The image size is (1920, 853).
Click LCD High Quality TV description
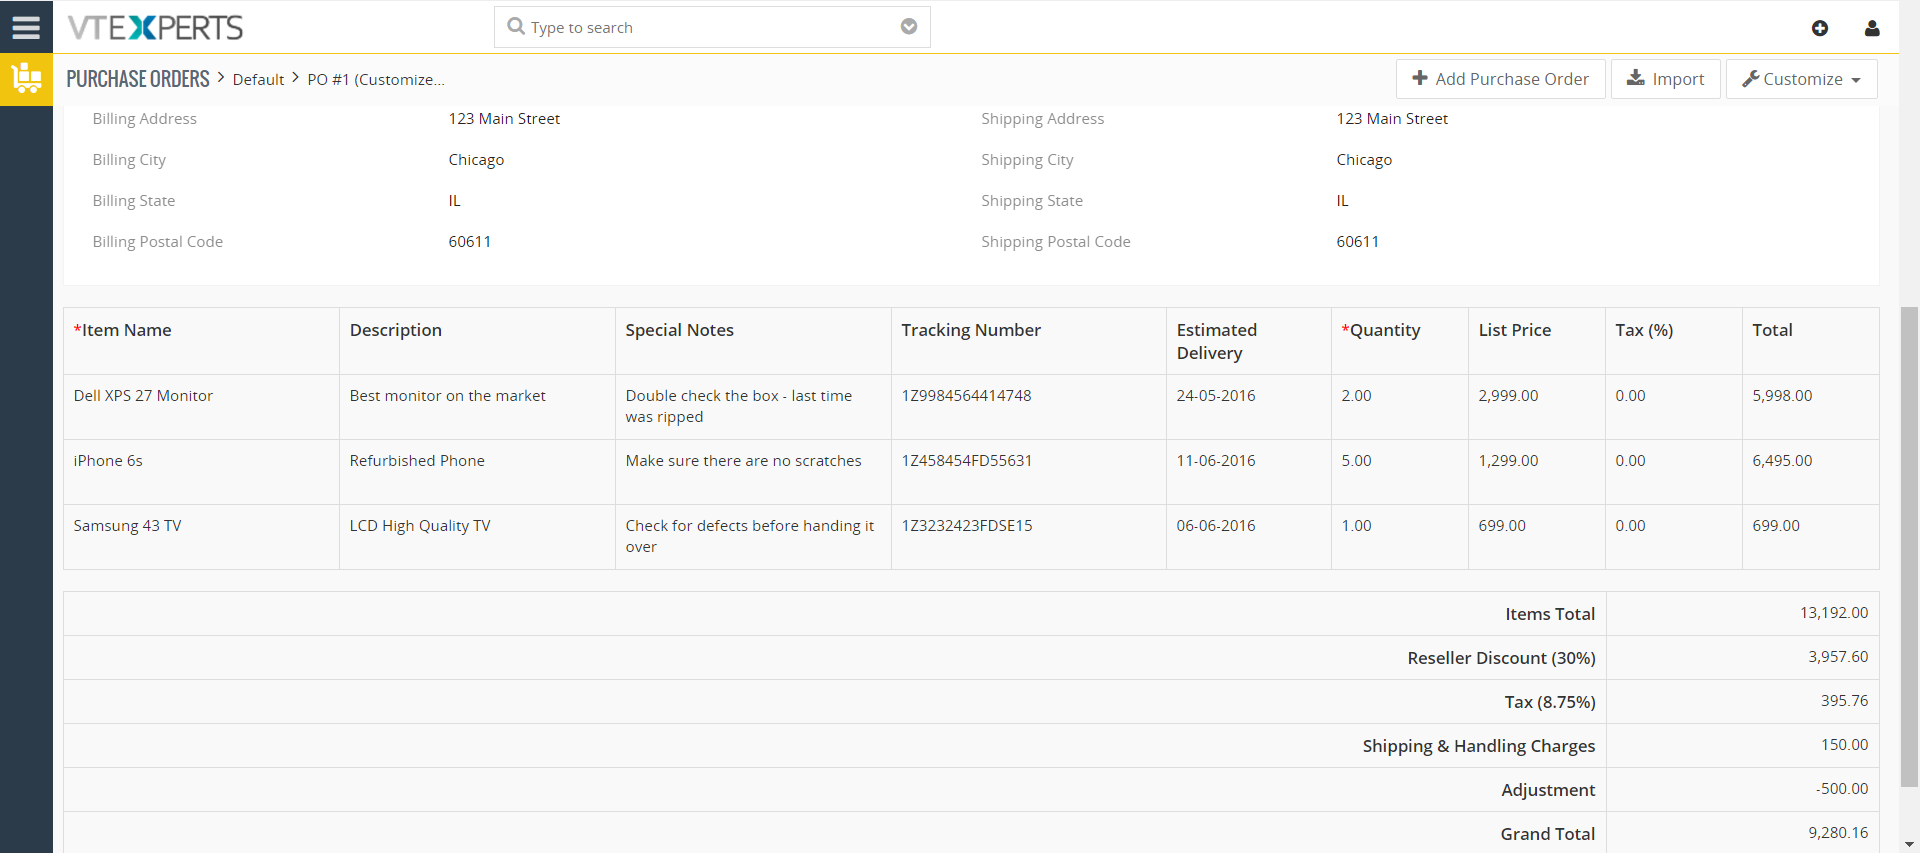(x=420, y=526)
